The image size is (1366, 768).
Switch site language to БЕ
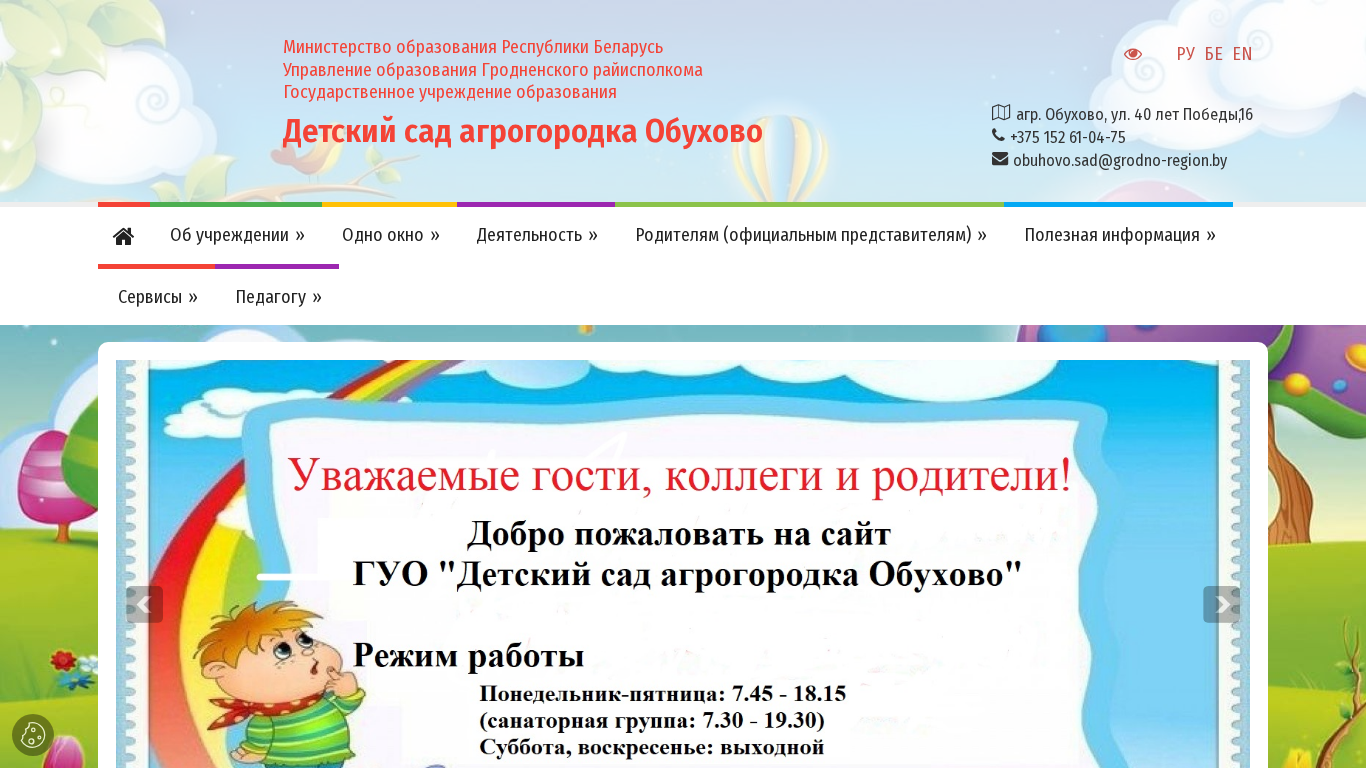1213,54
